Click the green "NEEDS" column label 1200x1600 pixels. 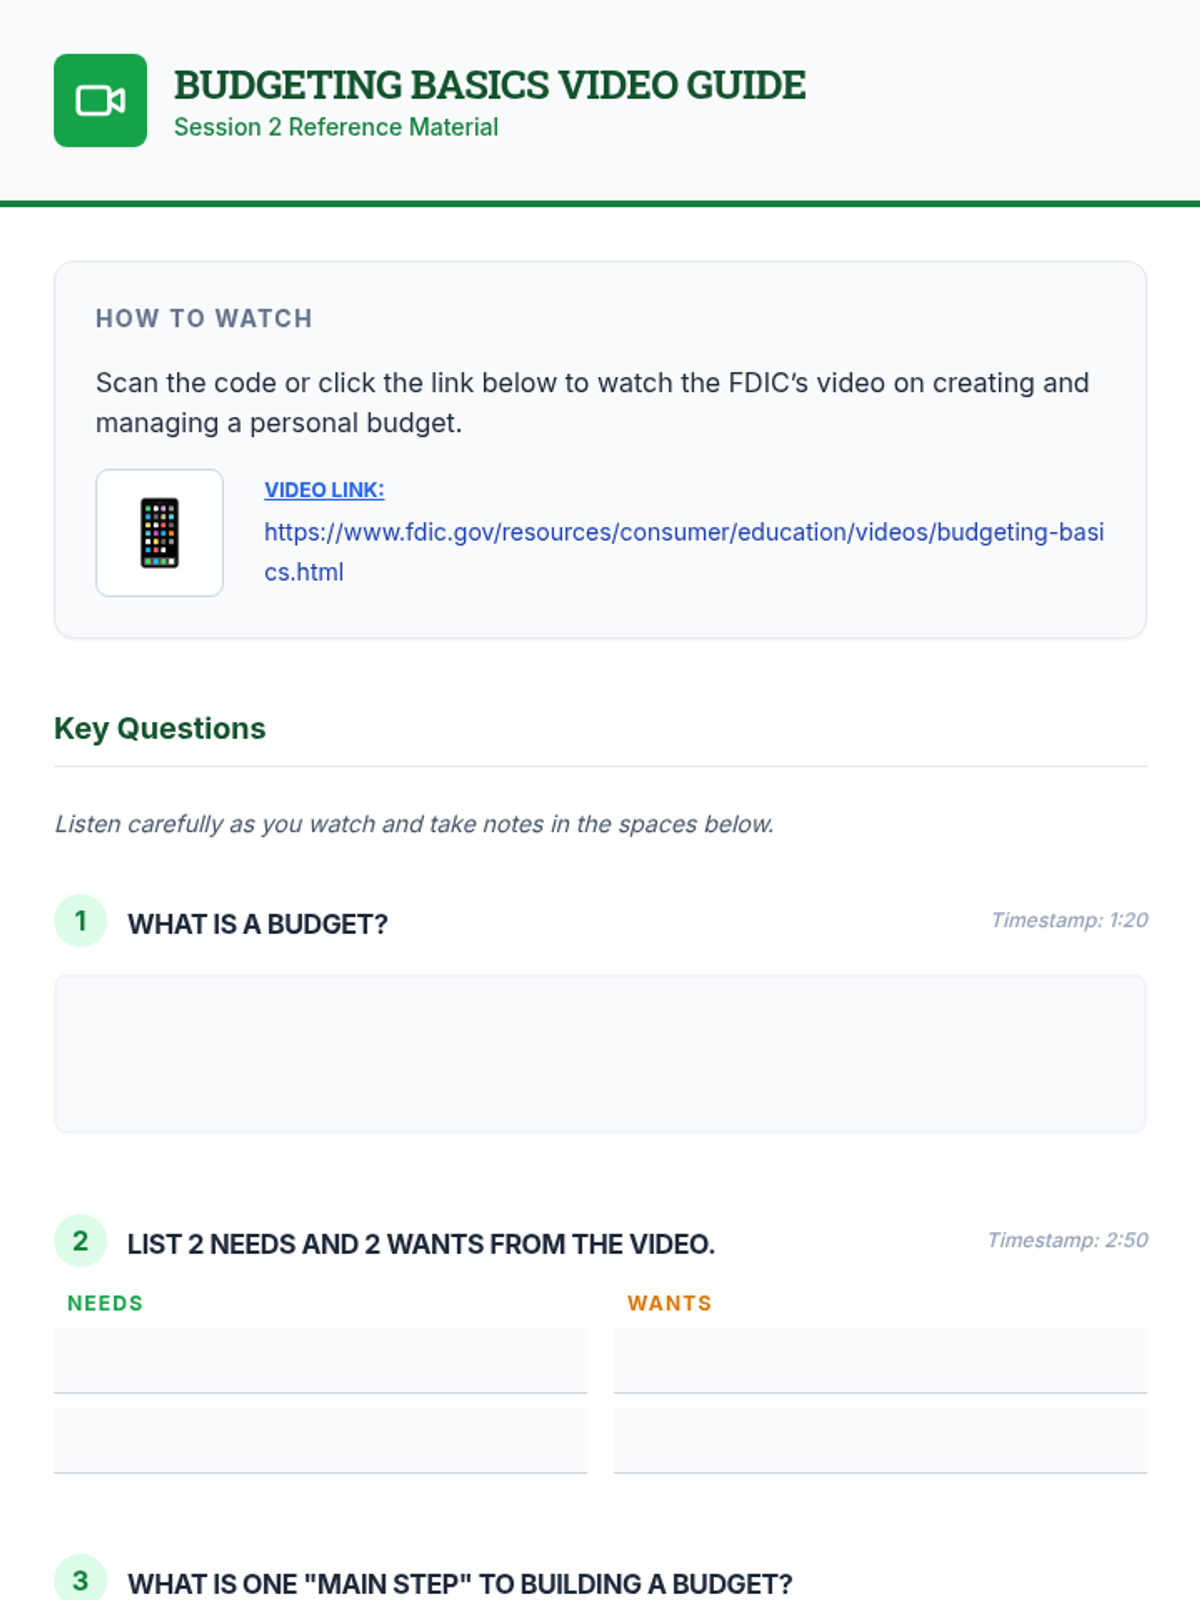pos(105,1303)
